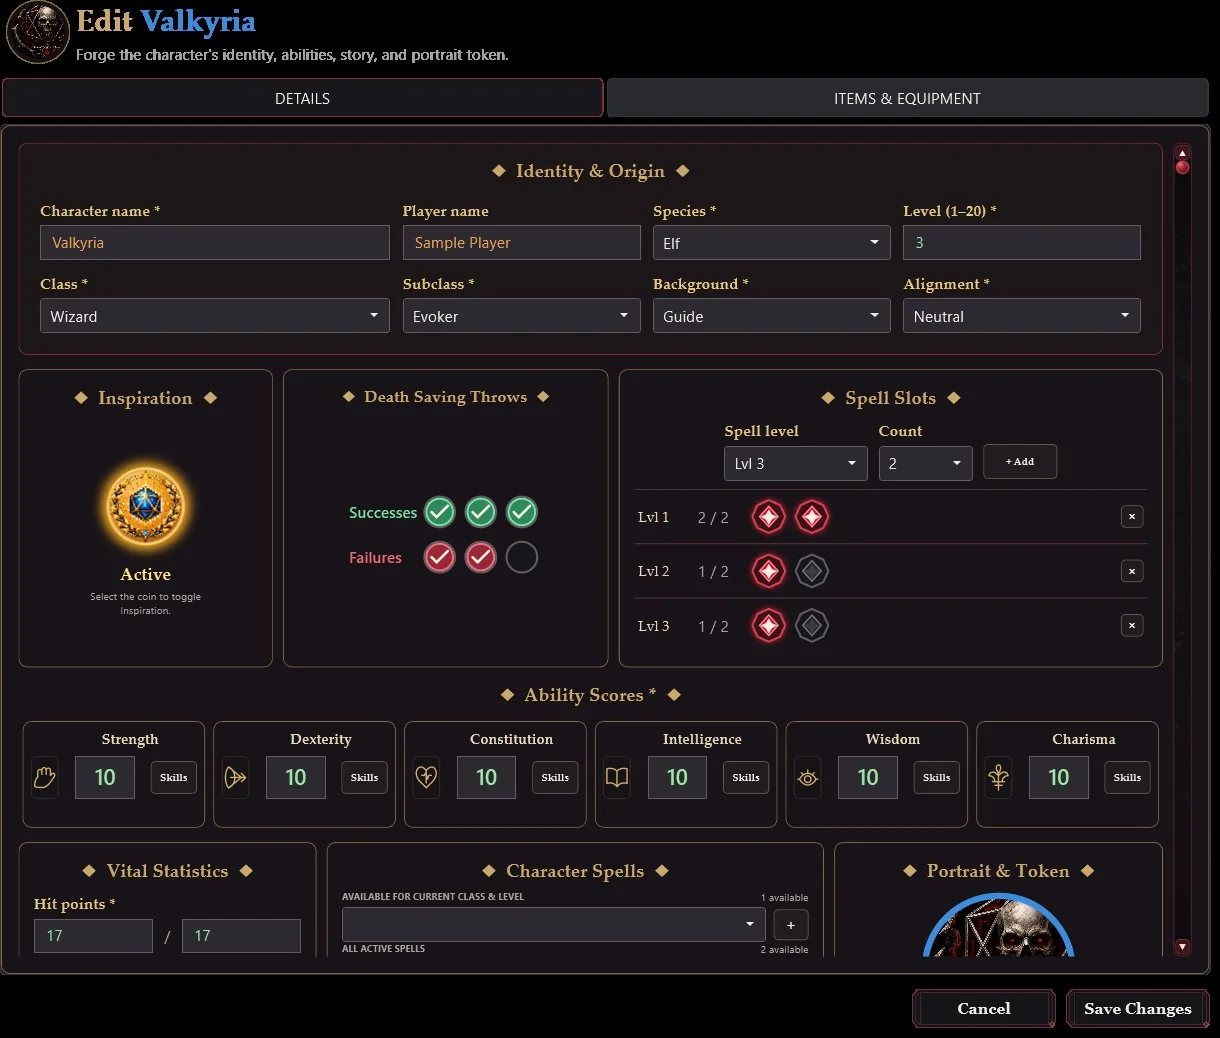Open Charisma Skills
Viewport: 1220px width, 1038px height.
click(x=1127, y=777)
